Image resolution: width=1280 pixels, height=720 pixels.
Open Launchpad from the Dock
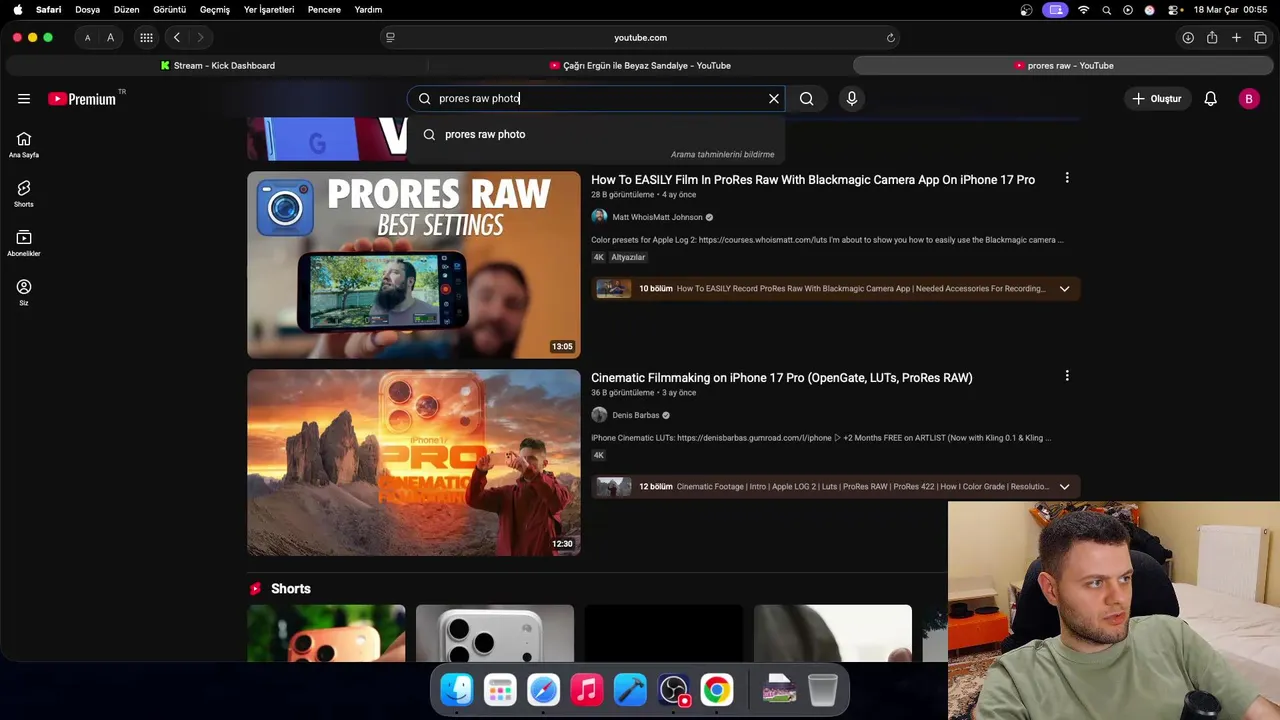[x=500, y=690]
